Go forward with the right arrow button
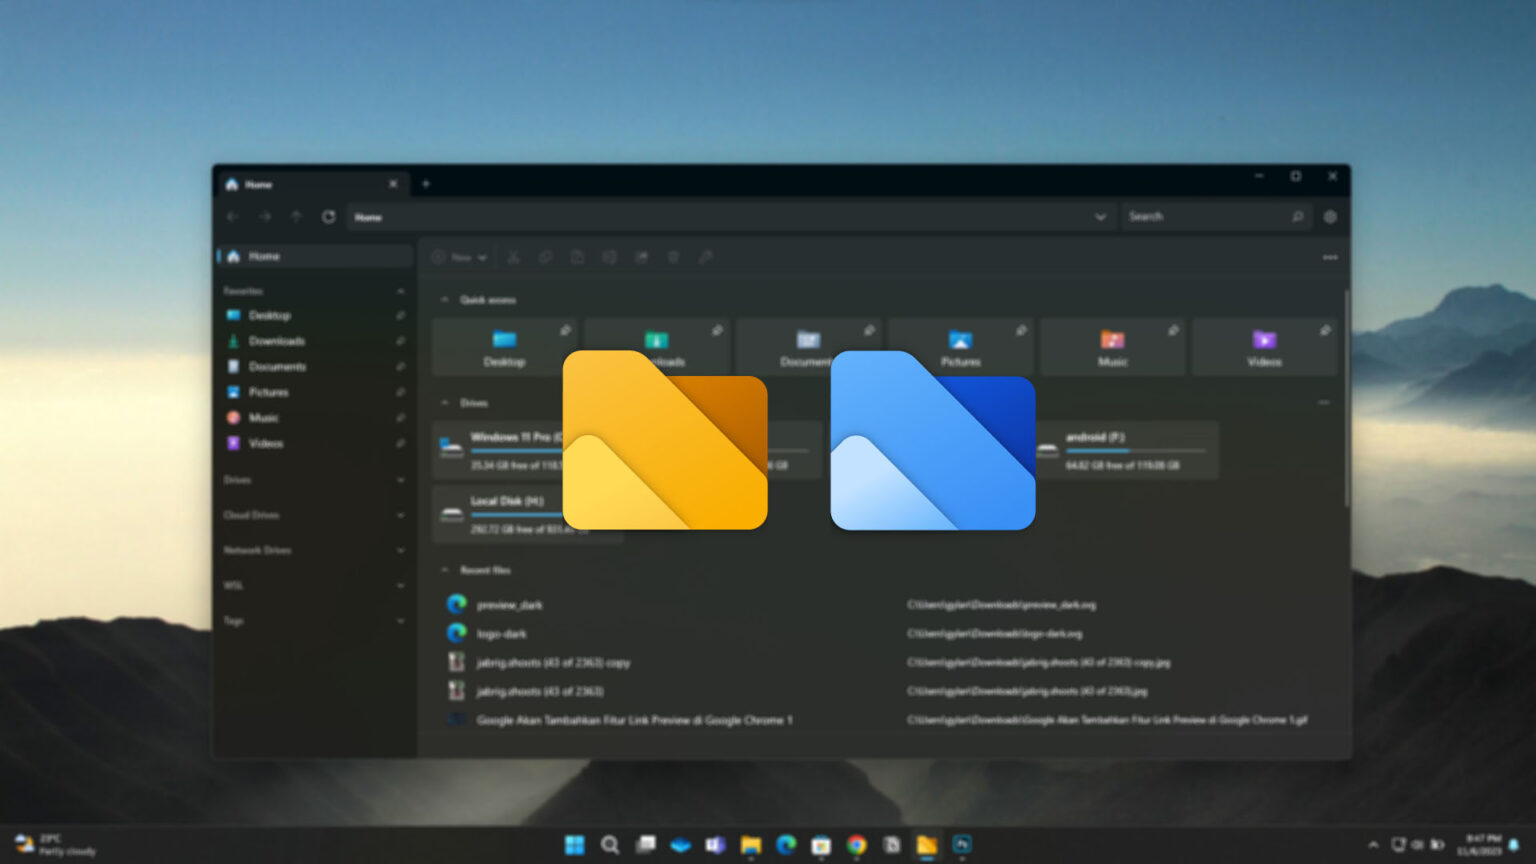 click(x=264, y=217)
